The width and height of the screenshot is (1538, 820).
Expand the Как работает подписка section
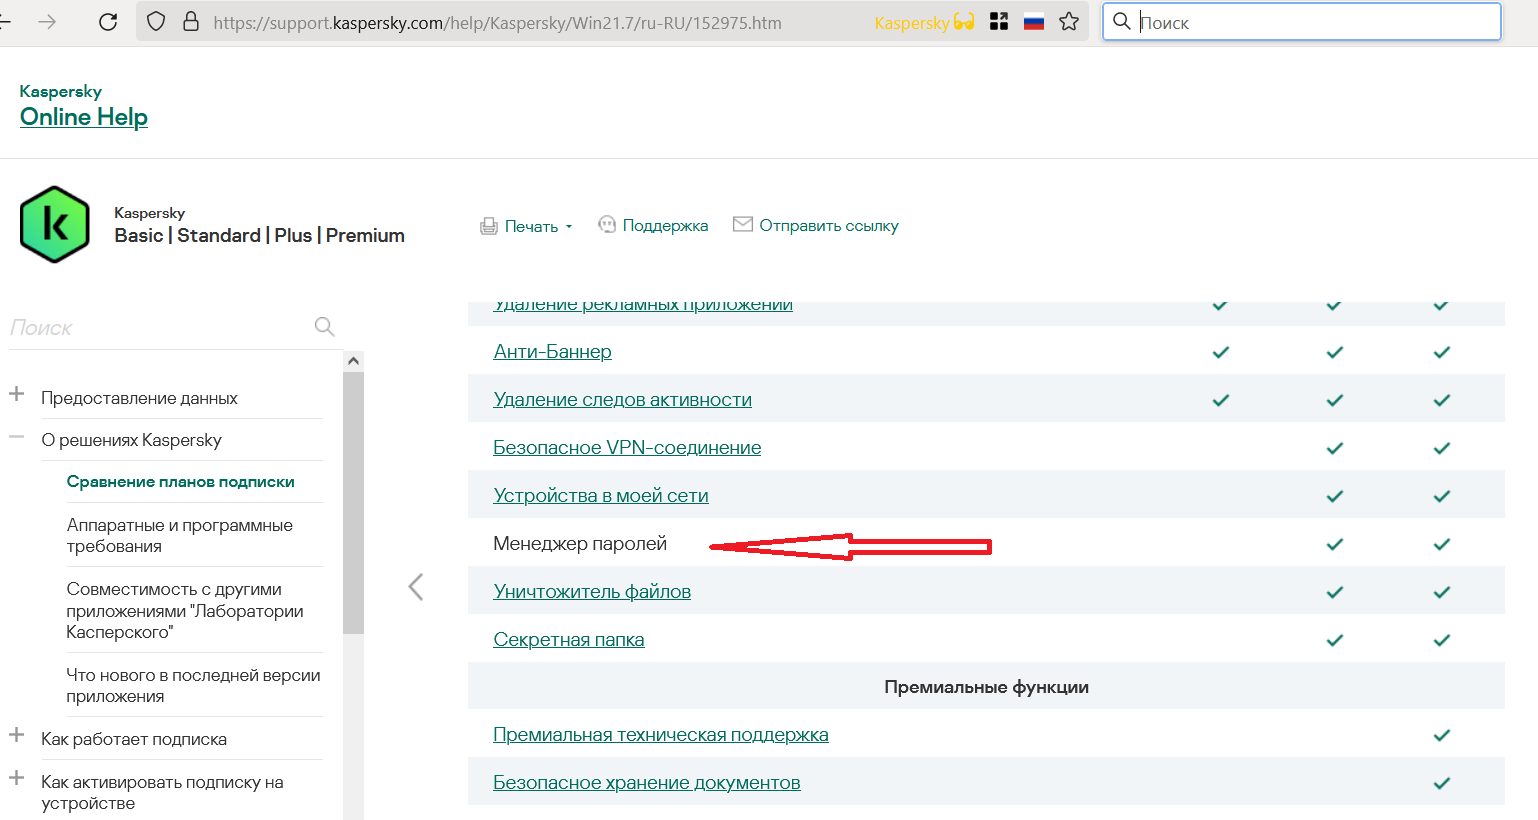(16, 736)
